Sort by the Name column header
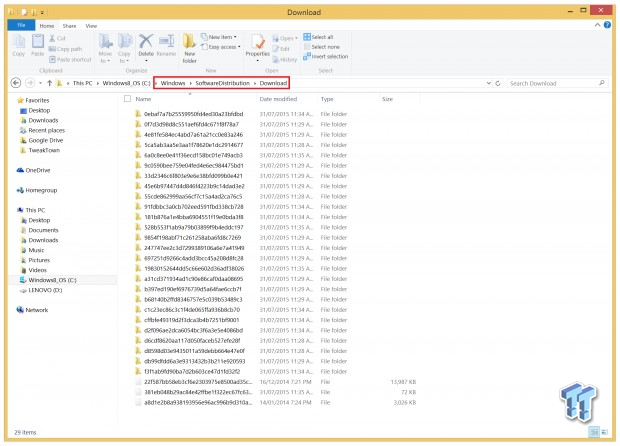Image resolution: width=620 pixels, height=446 pixels. (x=144, y=99)
